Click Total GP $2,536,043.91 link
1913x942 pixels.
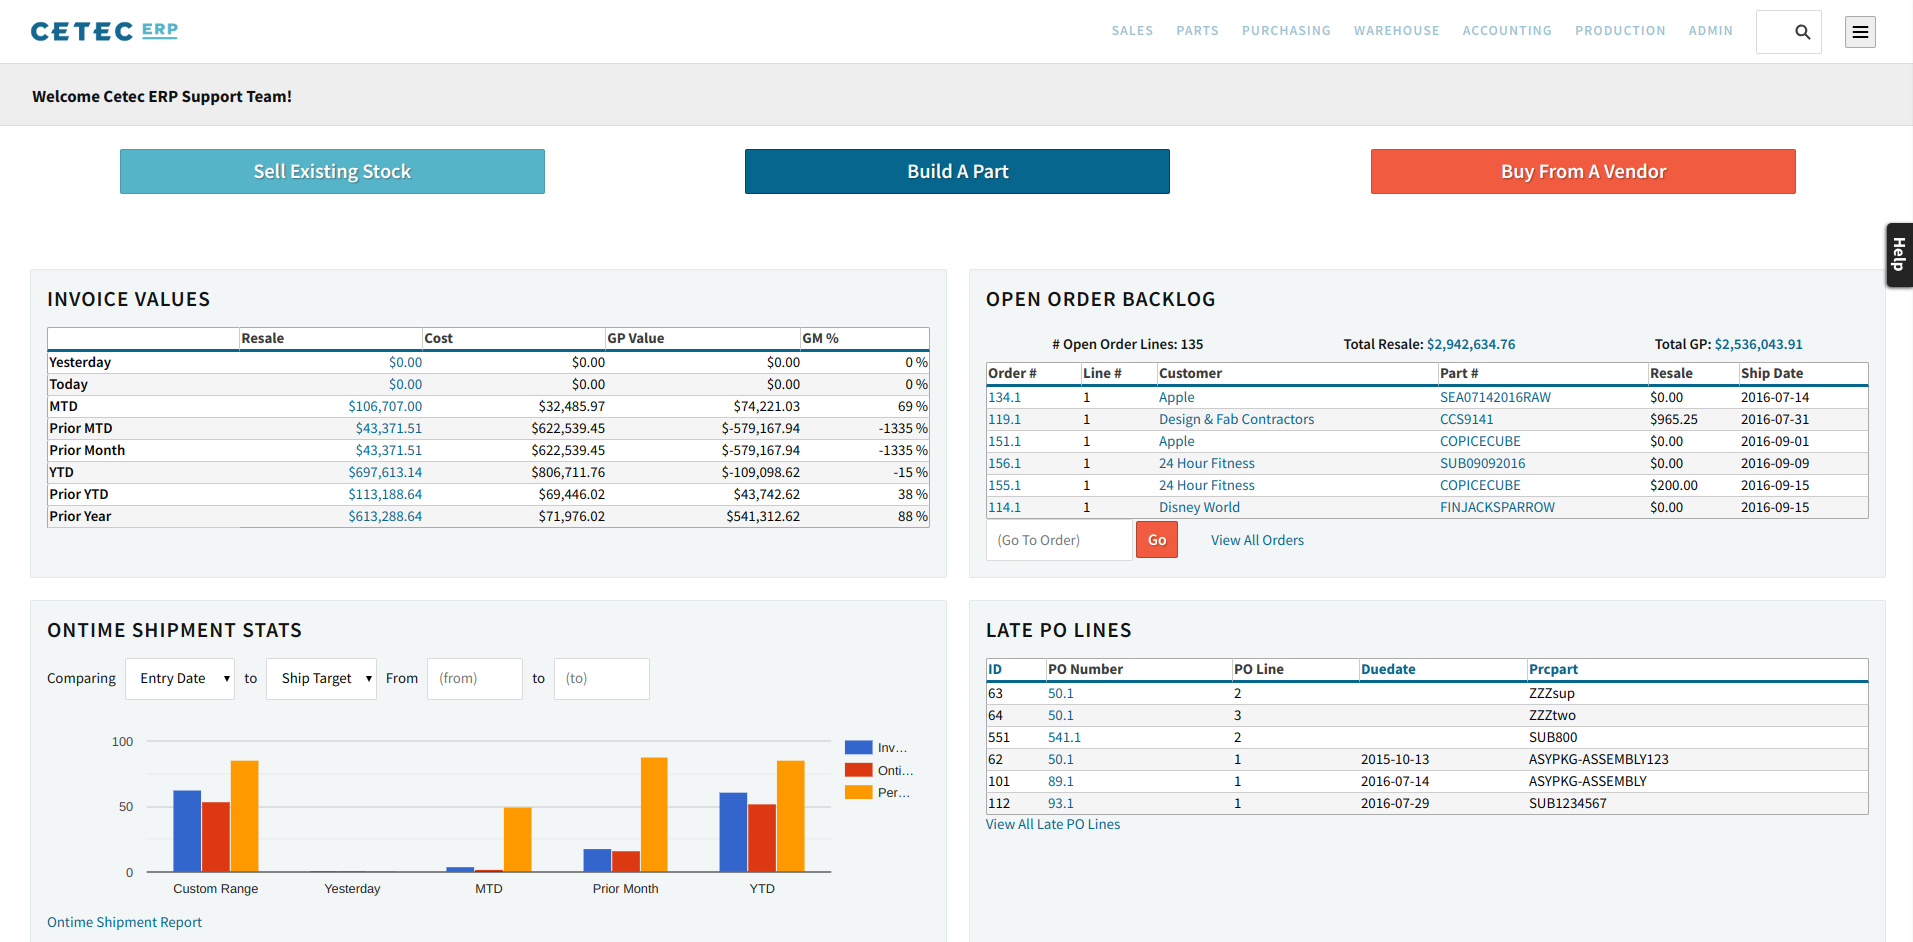pos(1758,344)
